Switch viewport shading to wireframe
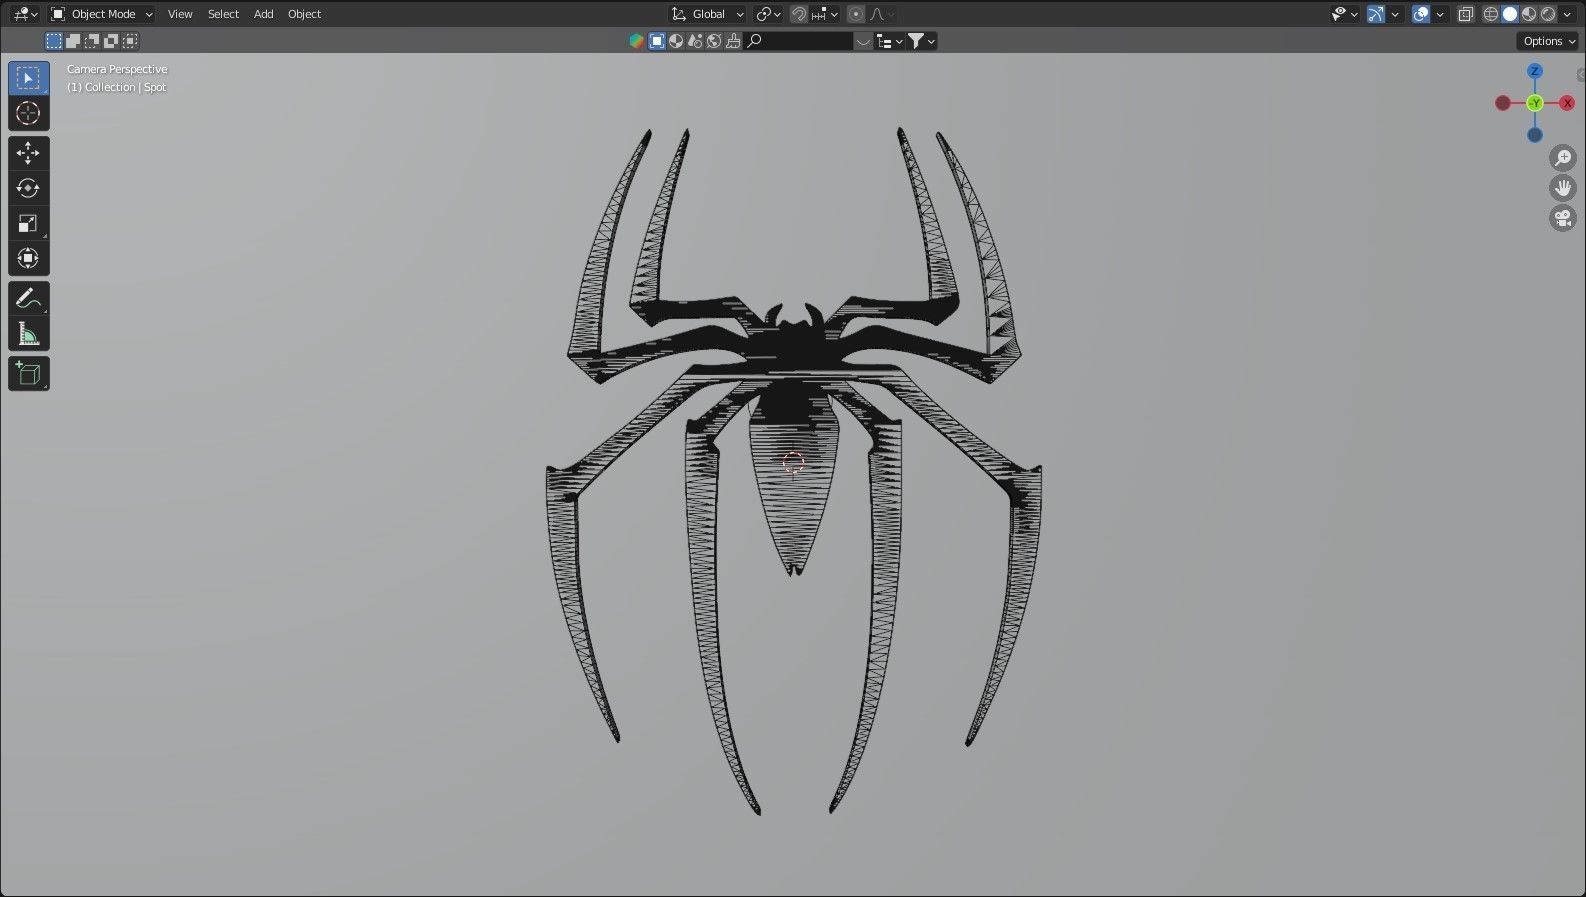 (x=1491, y=14)
